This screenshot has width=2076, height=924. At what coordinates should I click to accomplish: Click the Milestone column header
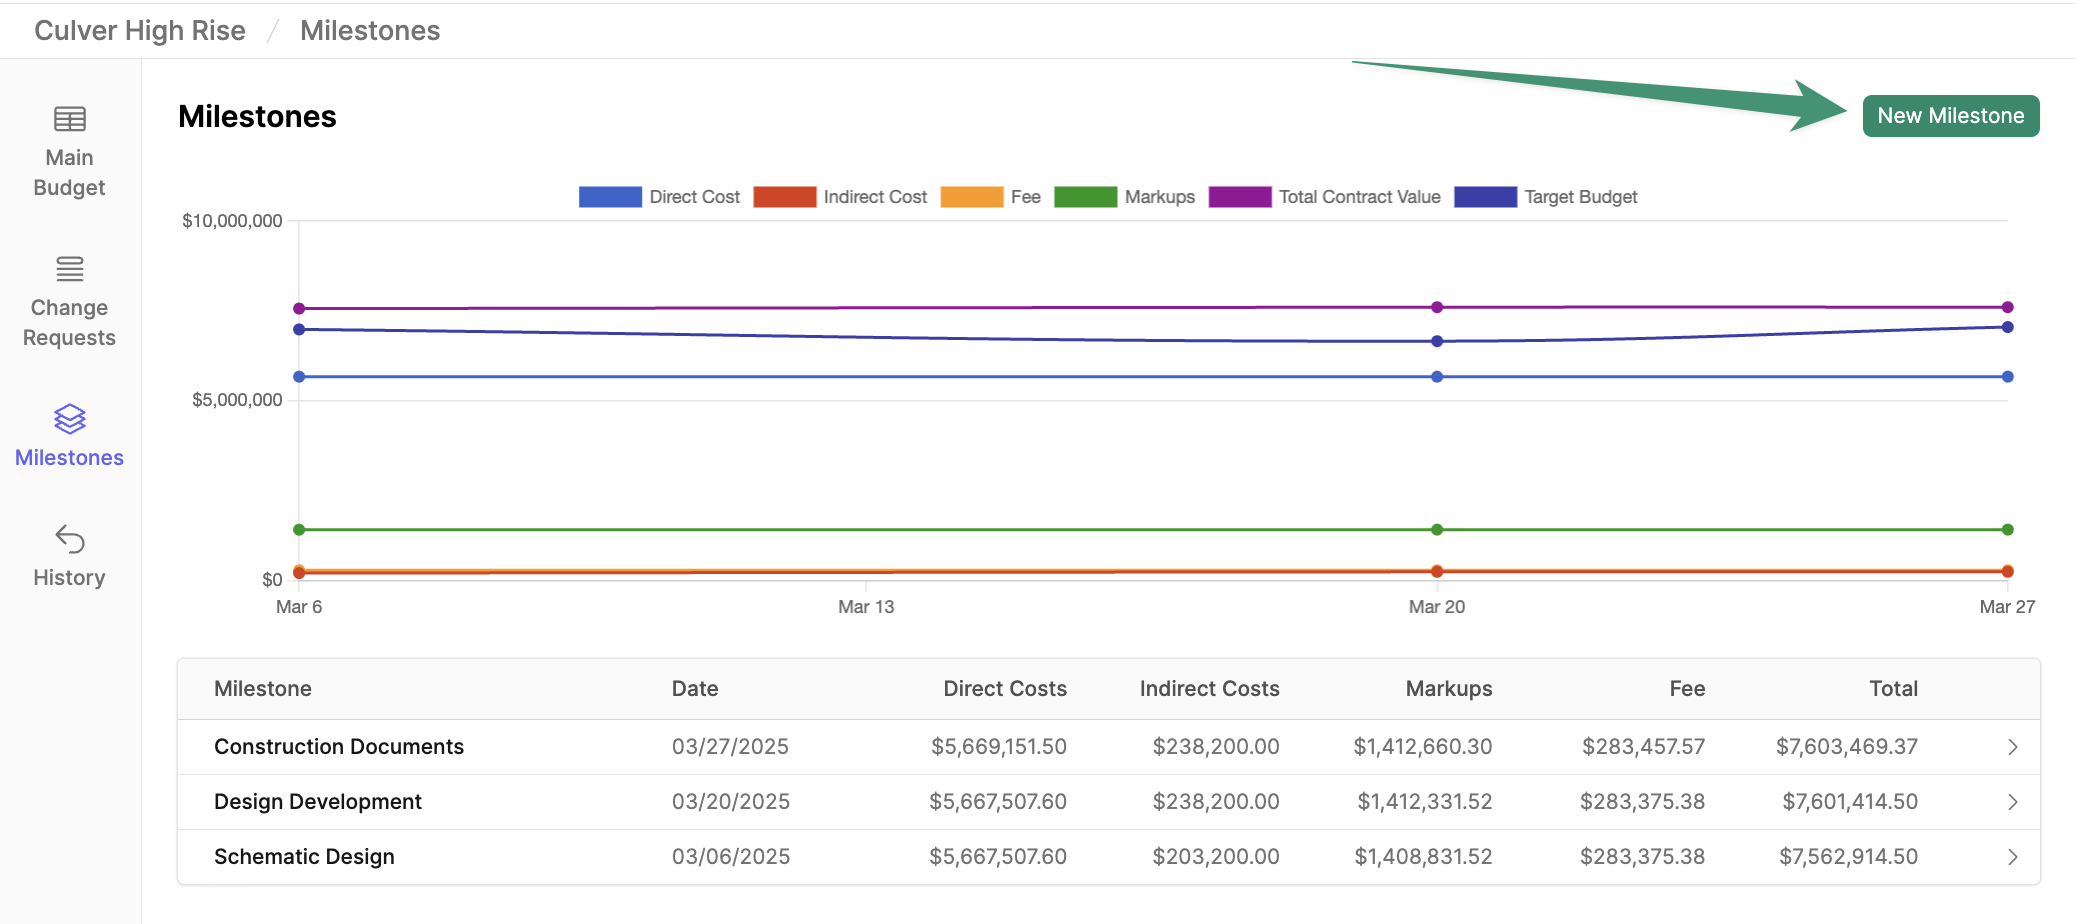pyautogui.click(x=263, y=689)
